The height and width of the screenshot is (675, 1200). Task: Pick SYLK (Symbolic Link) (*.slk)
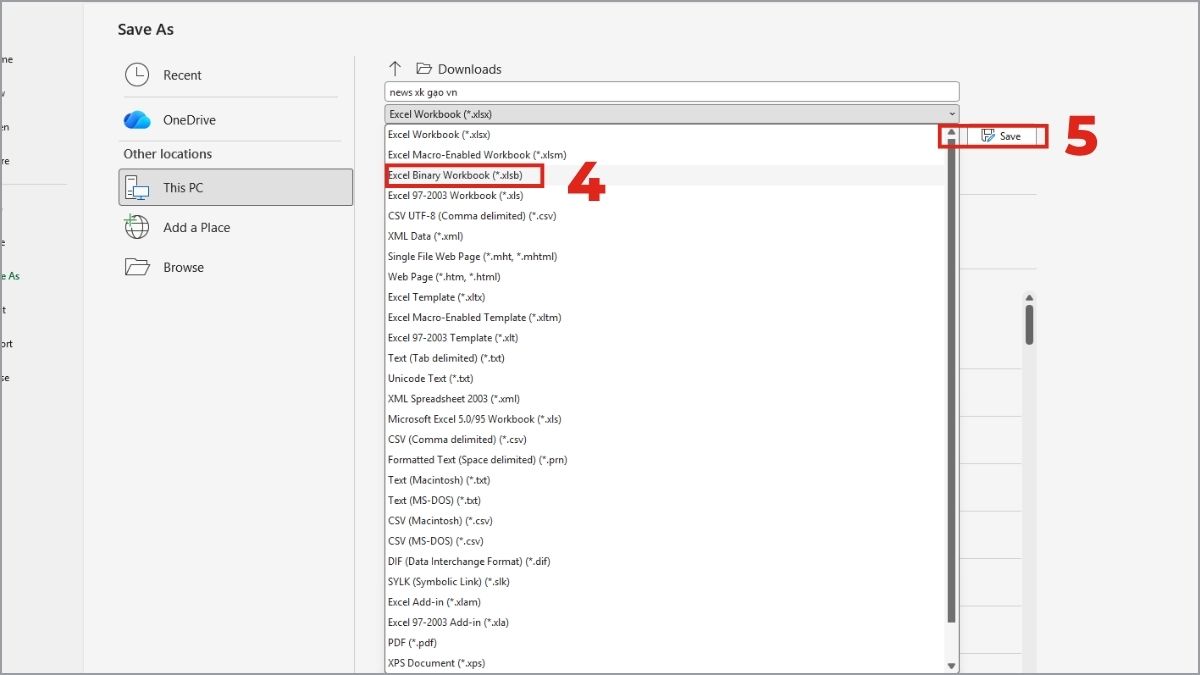point(665,582)
